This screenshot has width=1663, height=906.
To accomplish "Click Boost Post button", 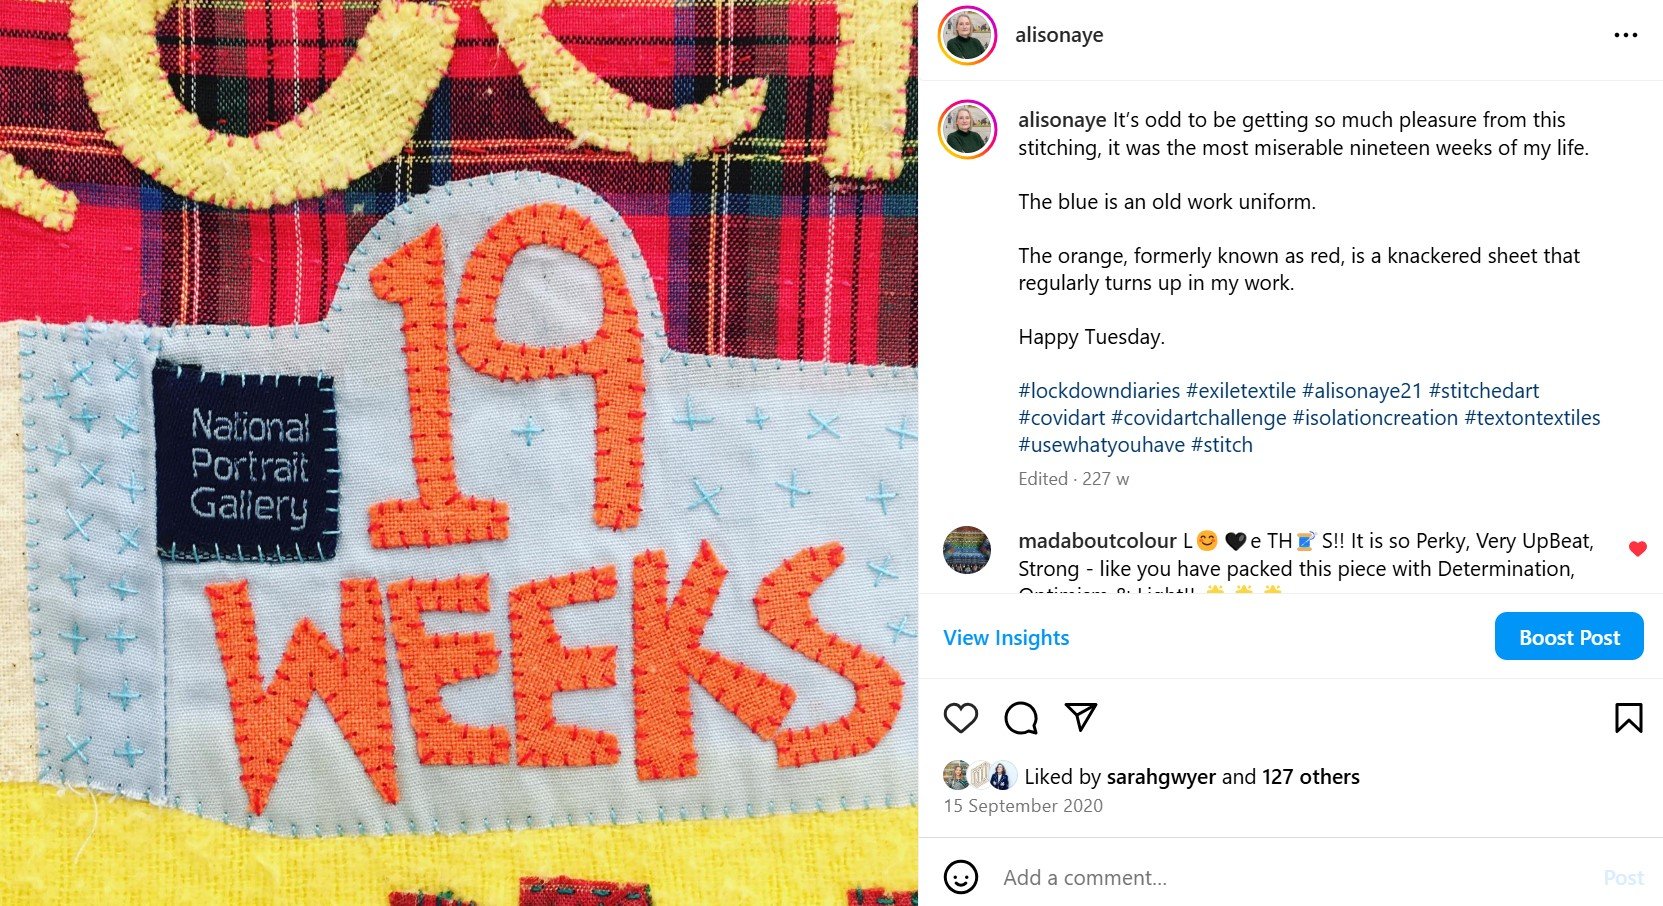I will tap(1569, 637).
